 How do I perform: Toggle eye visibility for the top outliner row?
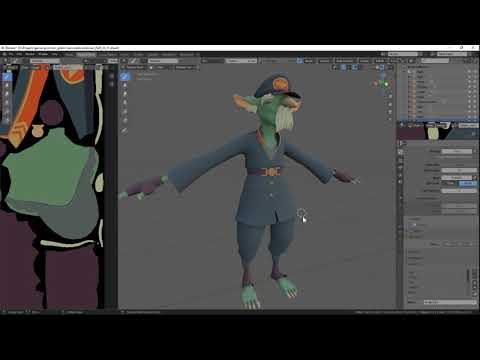[x=469, y=72]
